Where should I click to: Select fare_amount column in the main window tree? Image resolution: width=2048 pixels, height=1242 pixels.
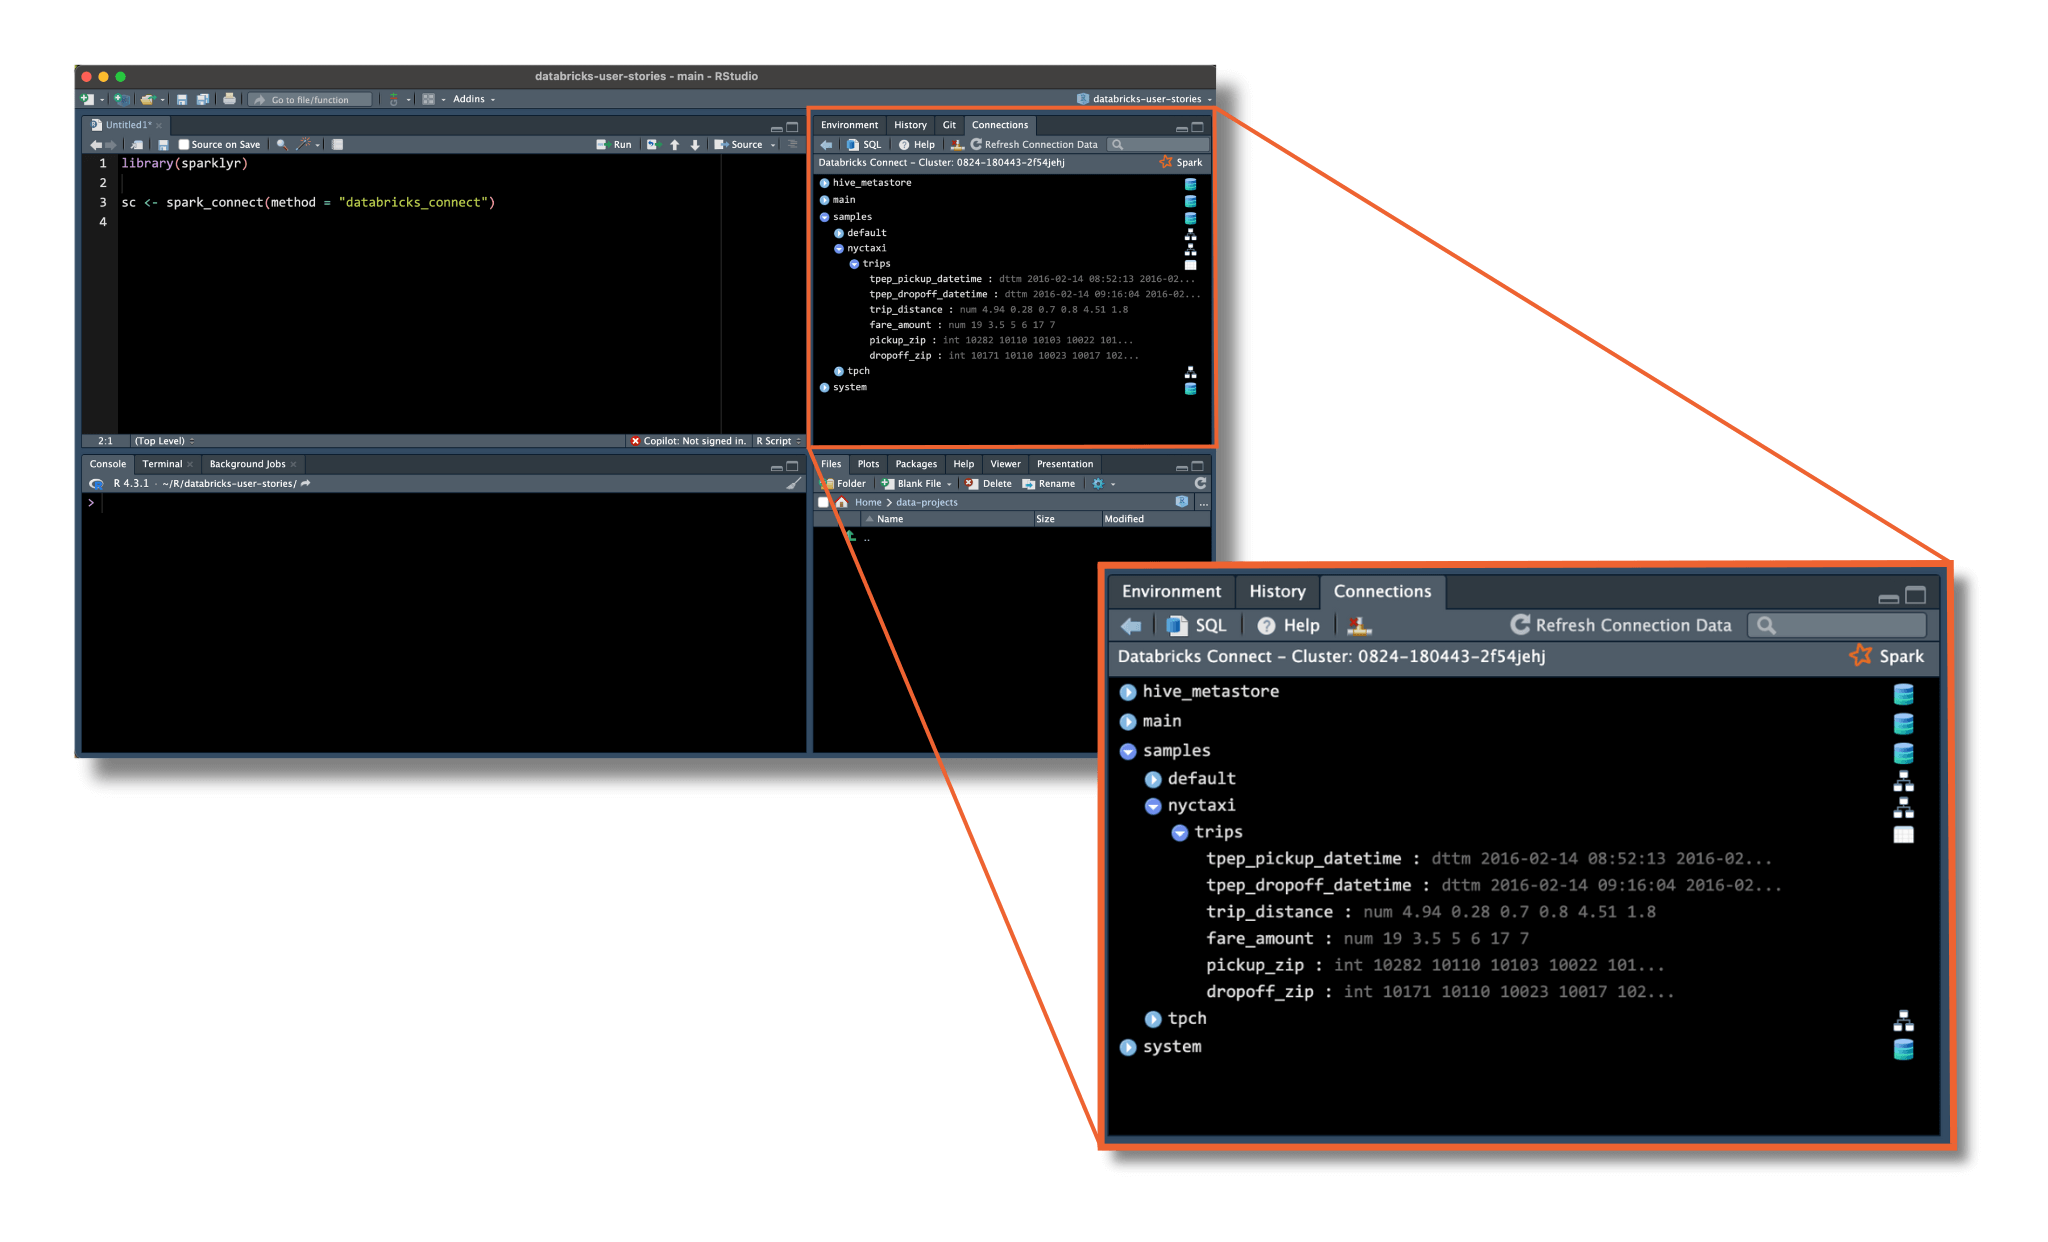pos(900,325)
